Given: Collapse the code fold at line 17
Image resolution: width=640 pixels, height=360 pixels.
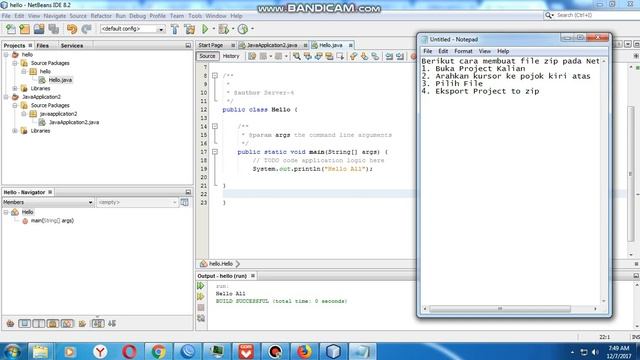Looking at the screenshot, I should coord(215,152).
